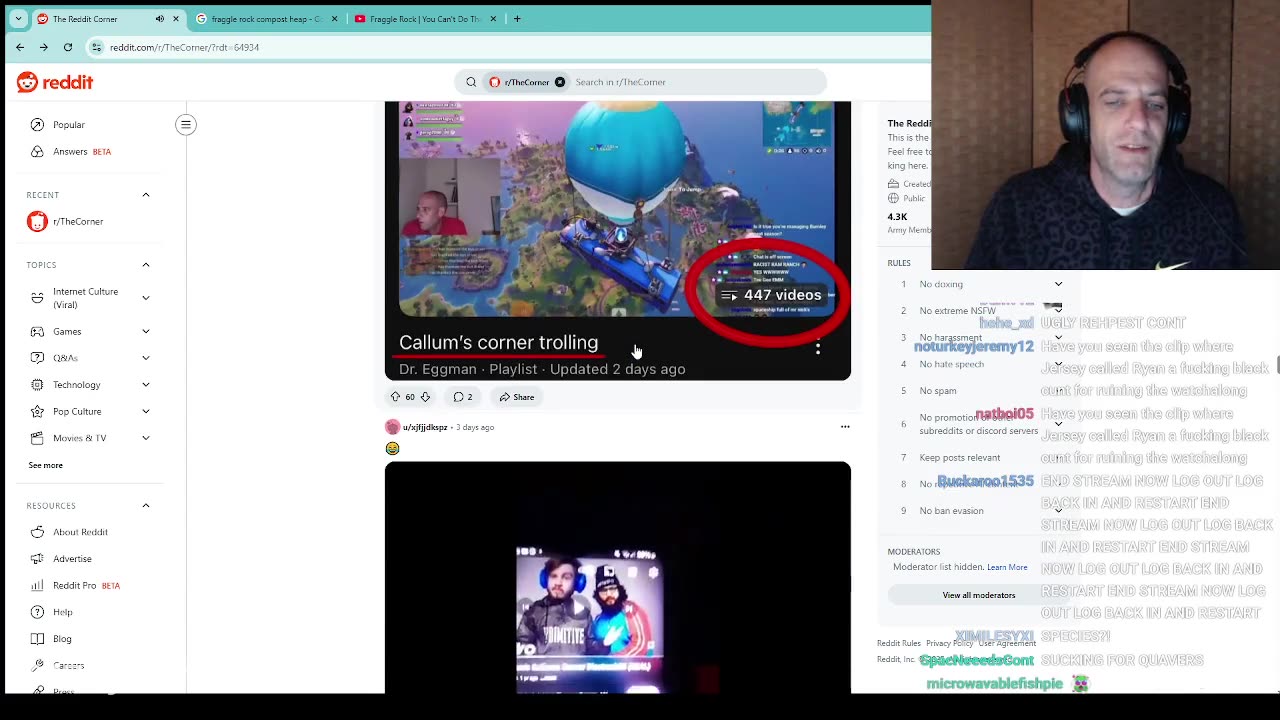Go forward with browser forward arrow
Image resolution: width=1280 pixels, height=720 pixels.
pyautogui.click(x=44, y=47)
